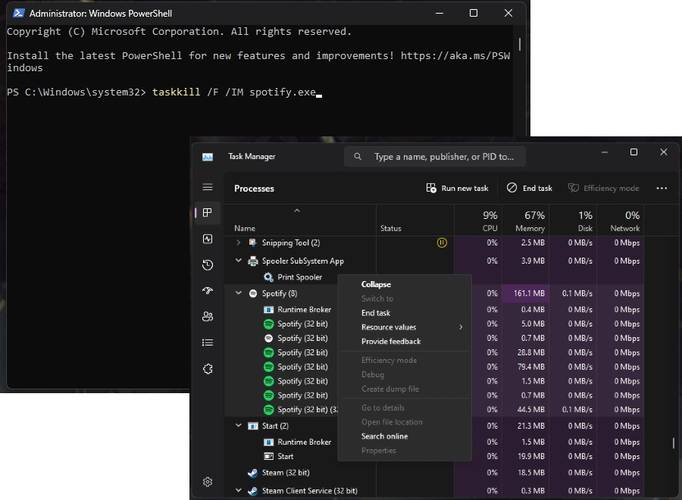Screen dimensions: 682x500
Task: Collapse the Start (2) process group
Action: [238, 426]
